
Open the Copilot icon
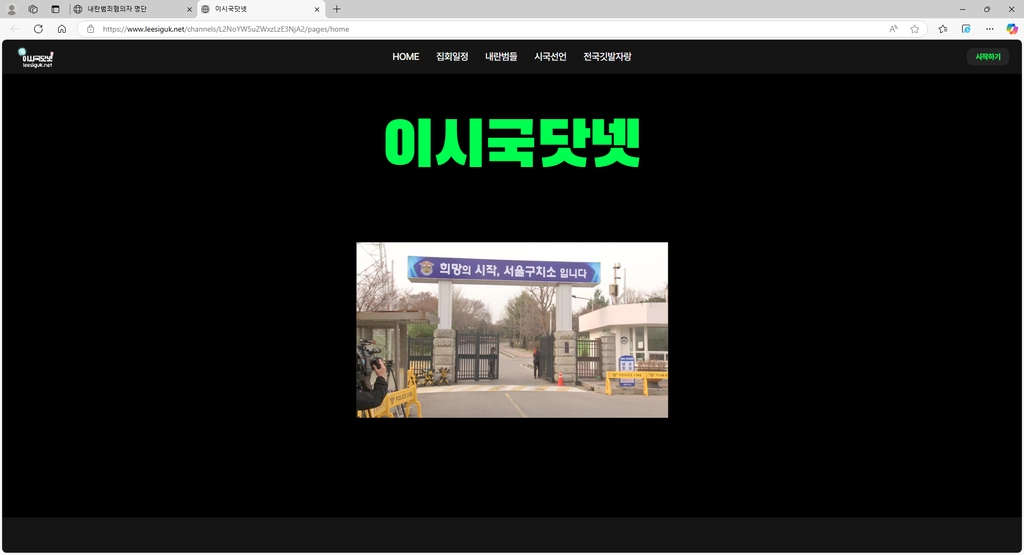pyautogui.click(x=1012, y=29)
